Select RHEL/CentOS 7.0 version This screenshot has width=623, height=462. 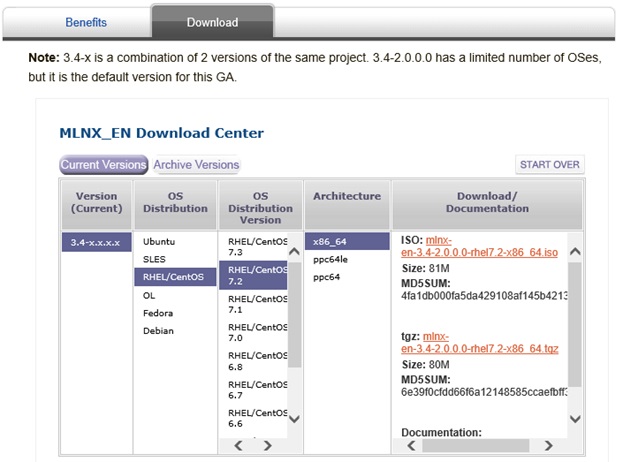tap(253, 332)
